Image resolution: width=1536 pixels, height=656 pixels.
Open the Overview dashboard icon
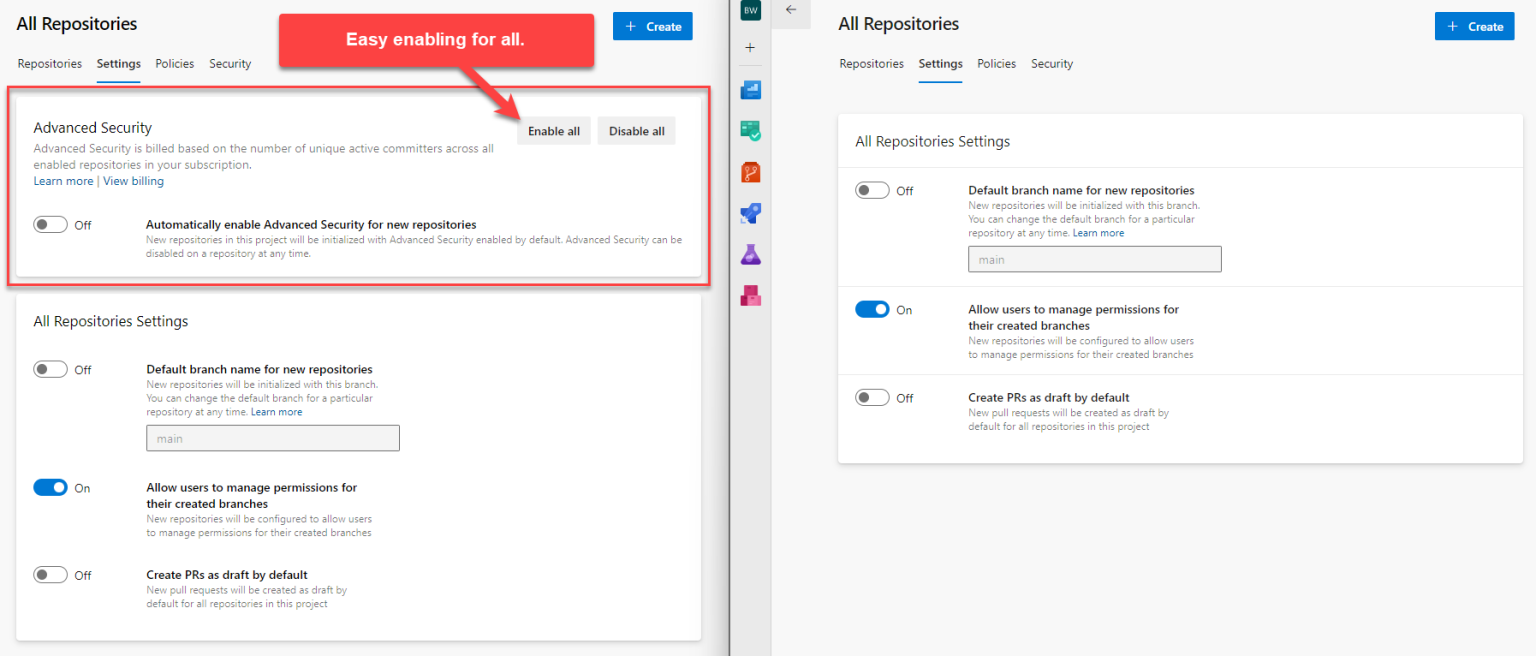[750, 89]
